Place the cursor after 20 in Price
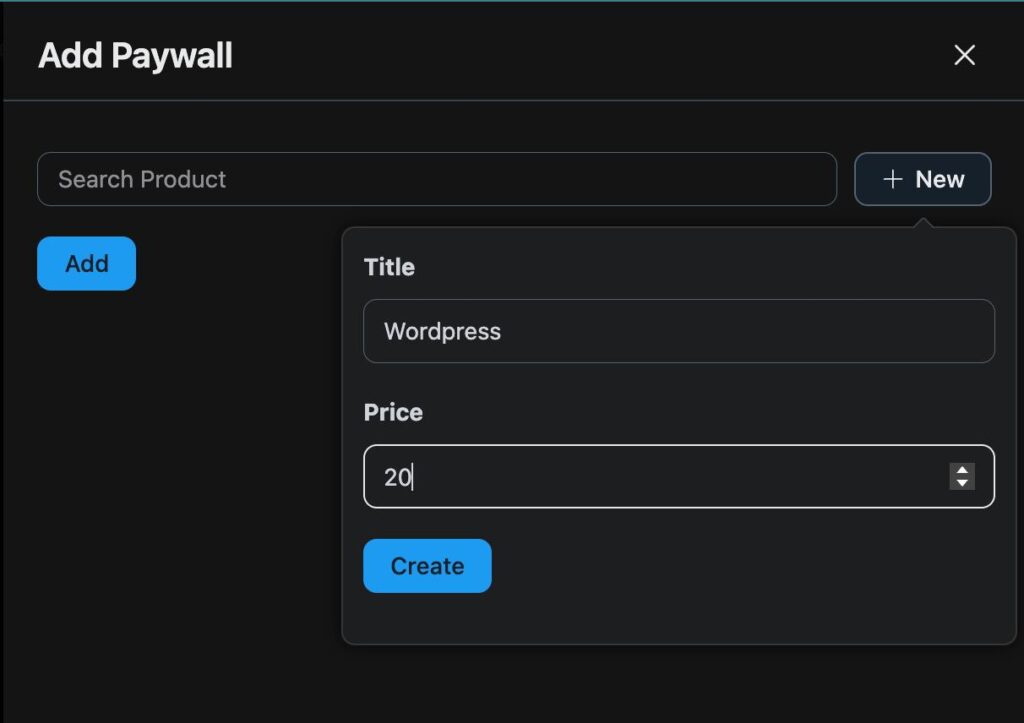The image size is (1024, 723). (x=410, y=477)
